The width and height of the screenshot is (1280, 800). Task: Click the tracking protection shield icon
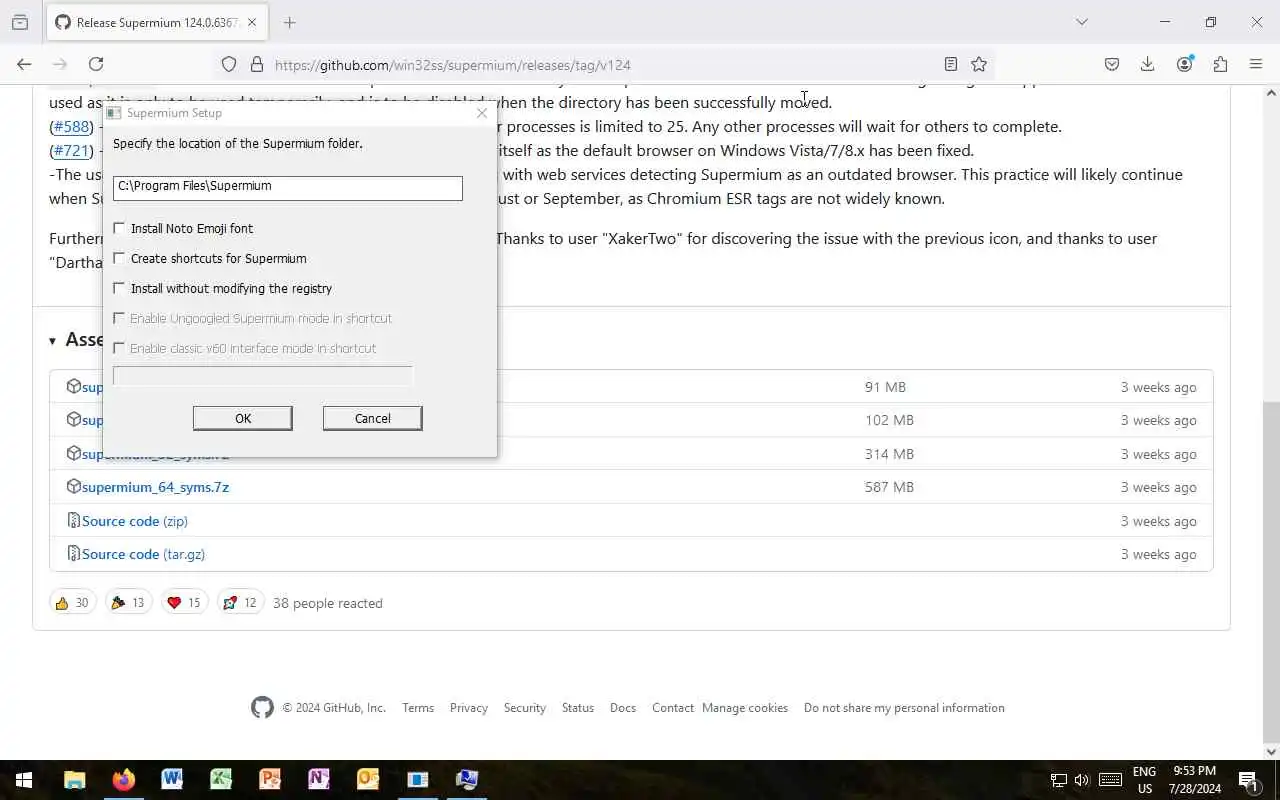tap(229, 64)
